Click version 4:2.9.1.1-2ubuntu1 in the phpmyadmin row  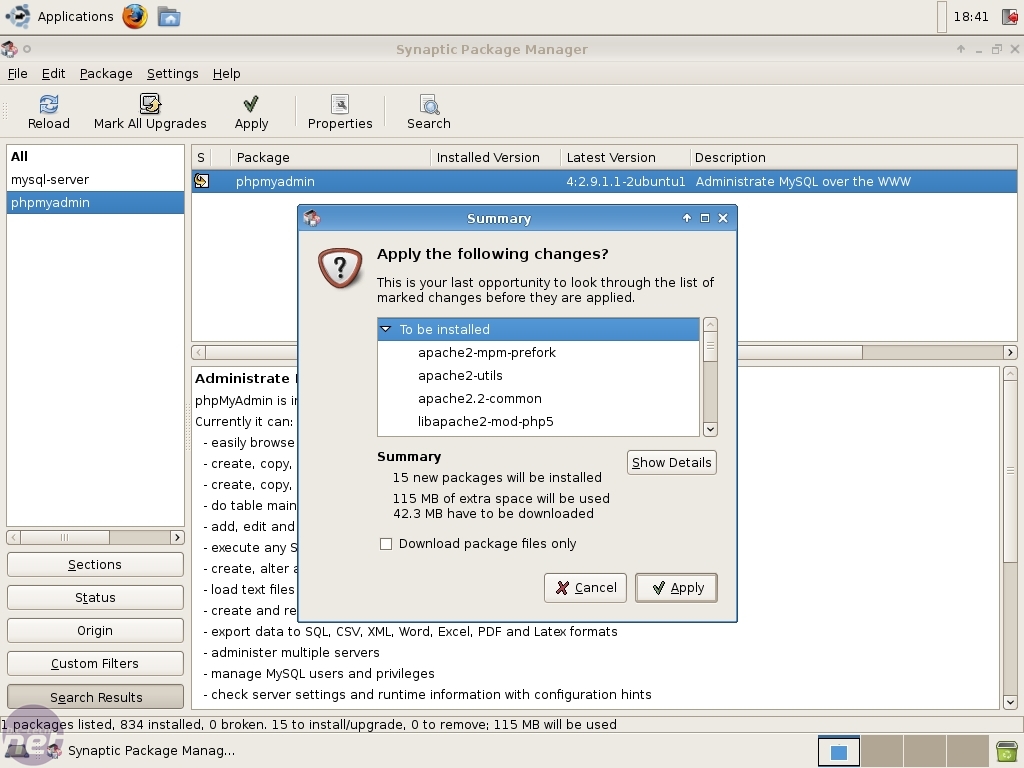626,182
